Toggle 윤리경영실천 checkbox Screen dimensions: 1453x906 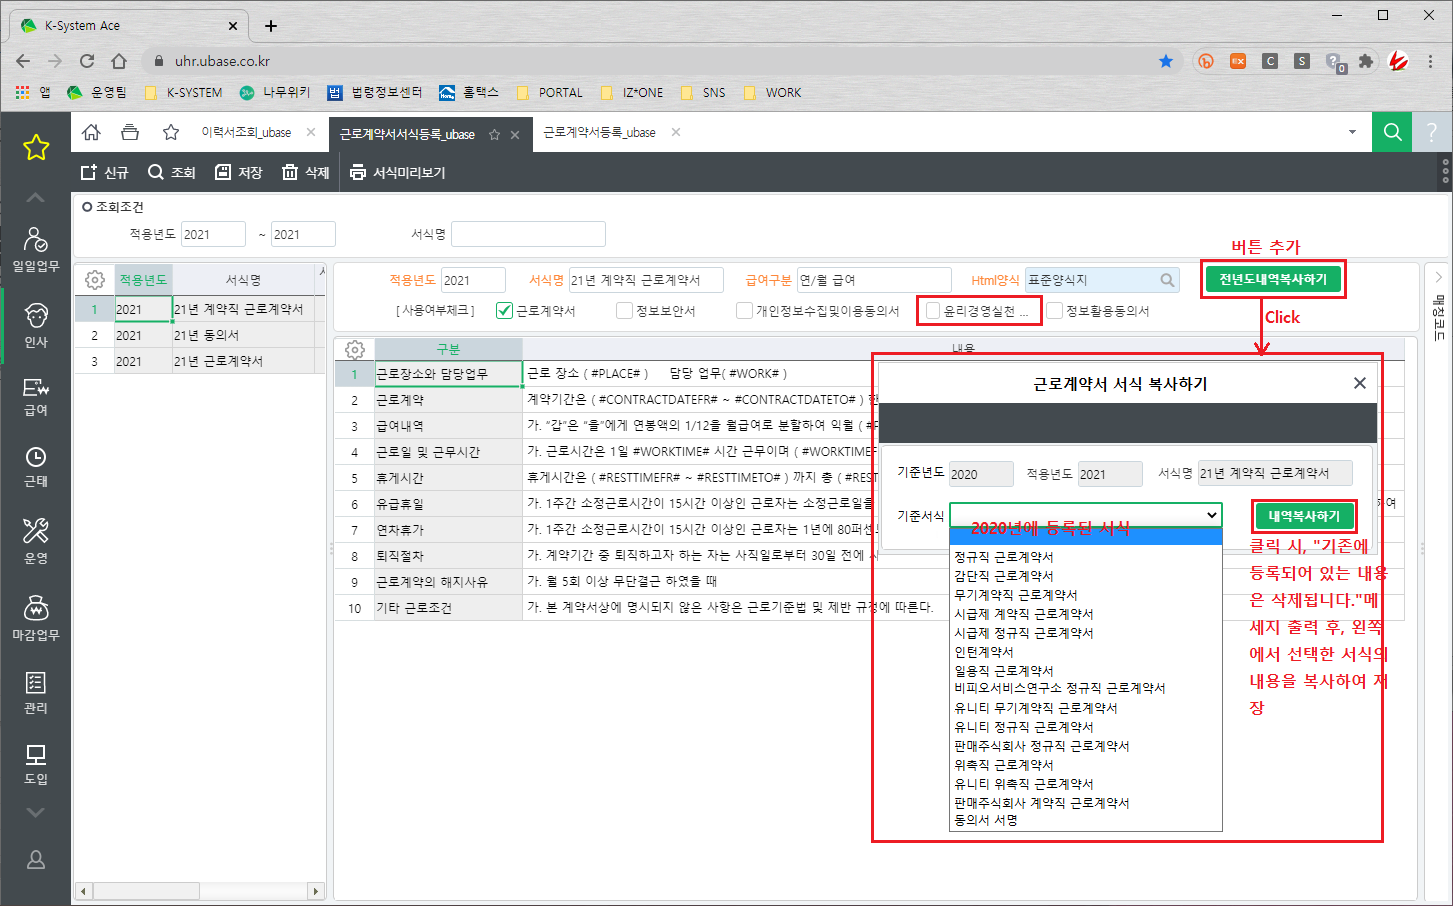(933, 311)
